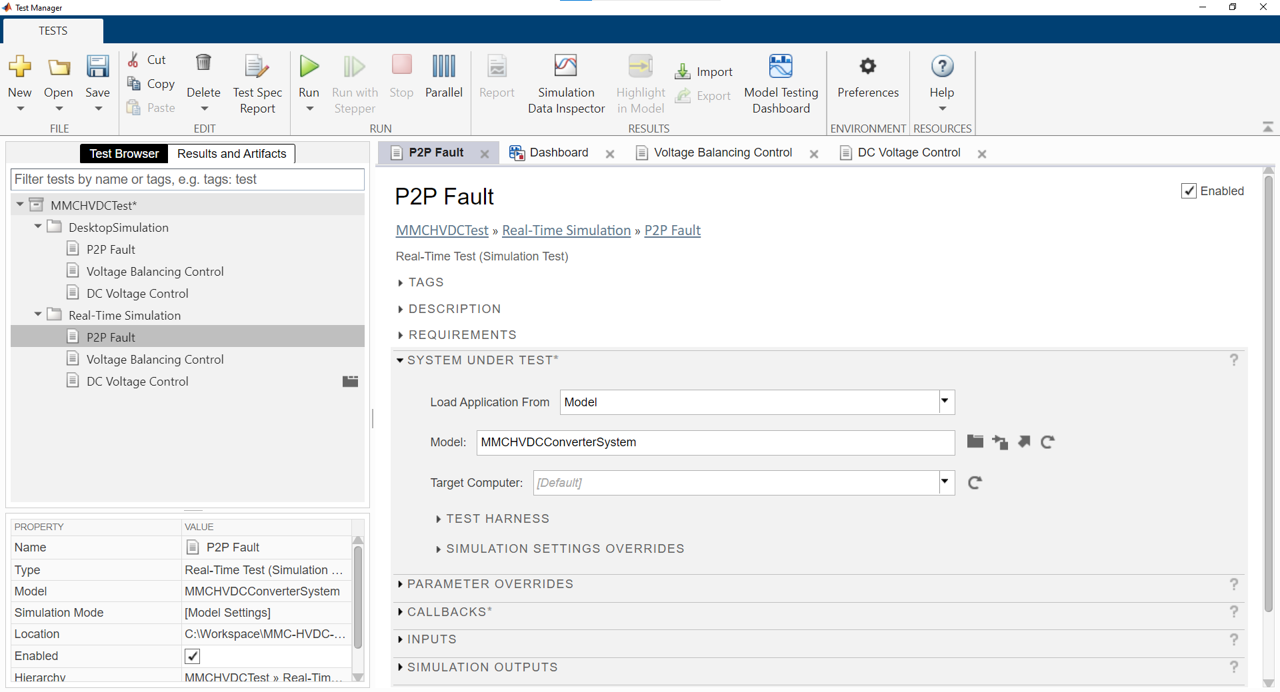
Task: Generate a Test Spec Report
Action: 257,84
